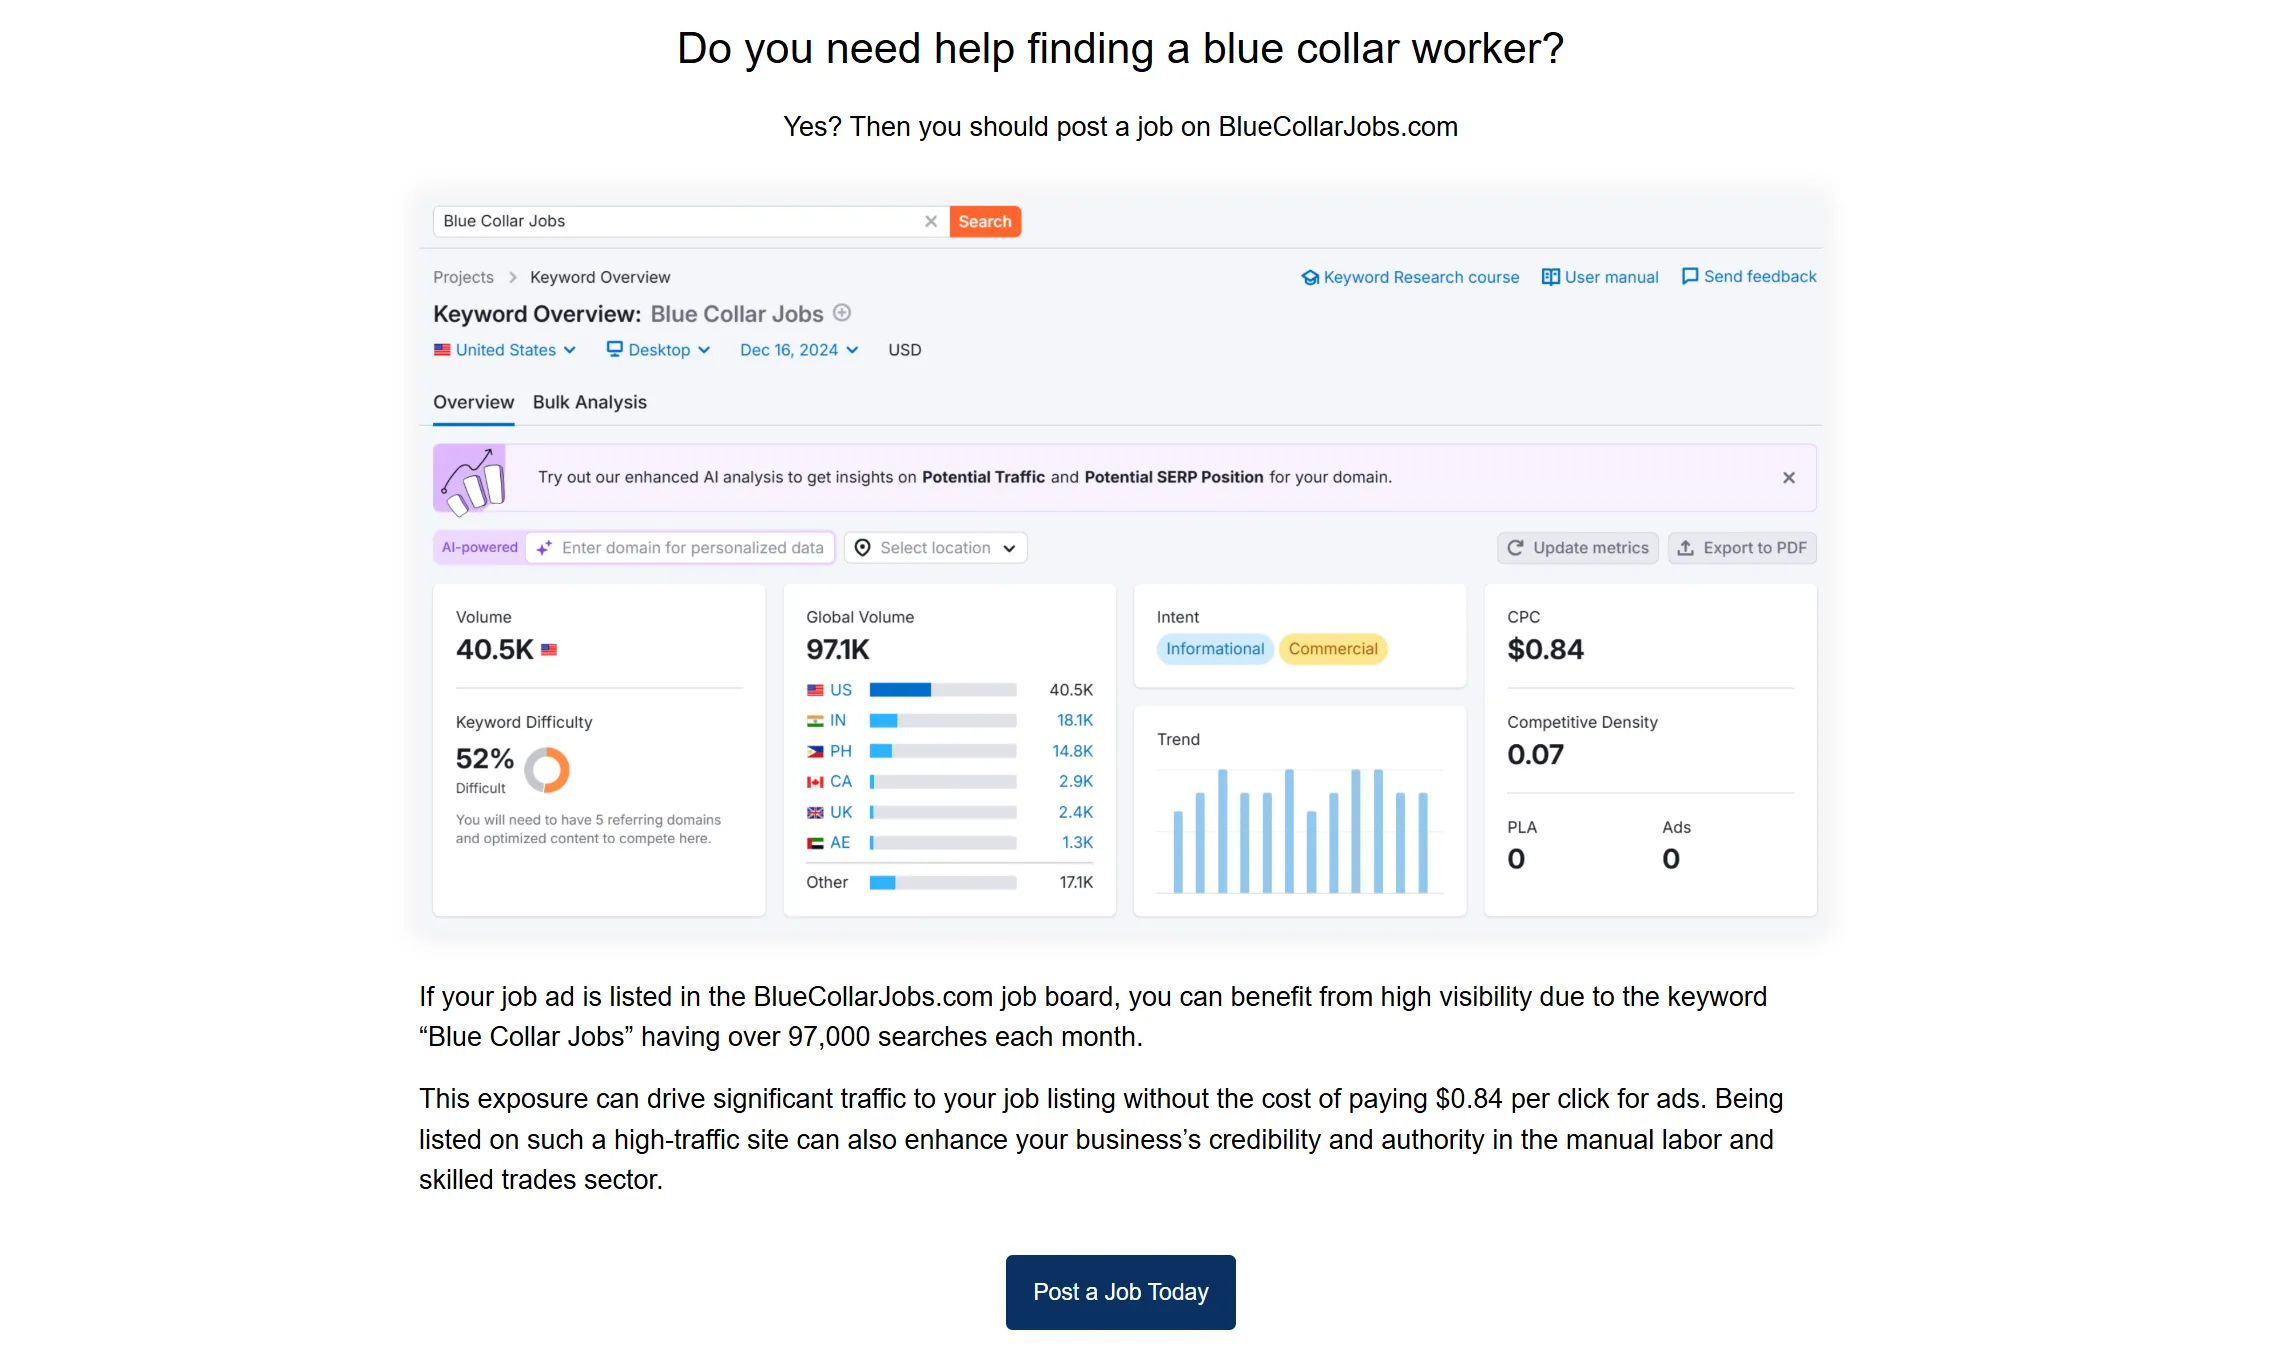2277x1369 pixels.
Task: Click the orange Search button
Action: 984,221
